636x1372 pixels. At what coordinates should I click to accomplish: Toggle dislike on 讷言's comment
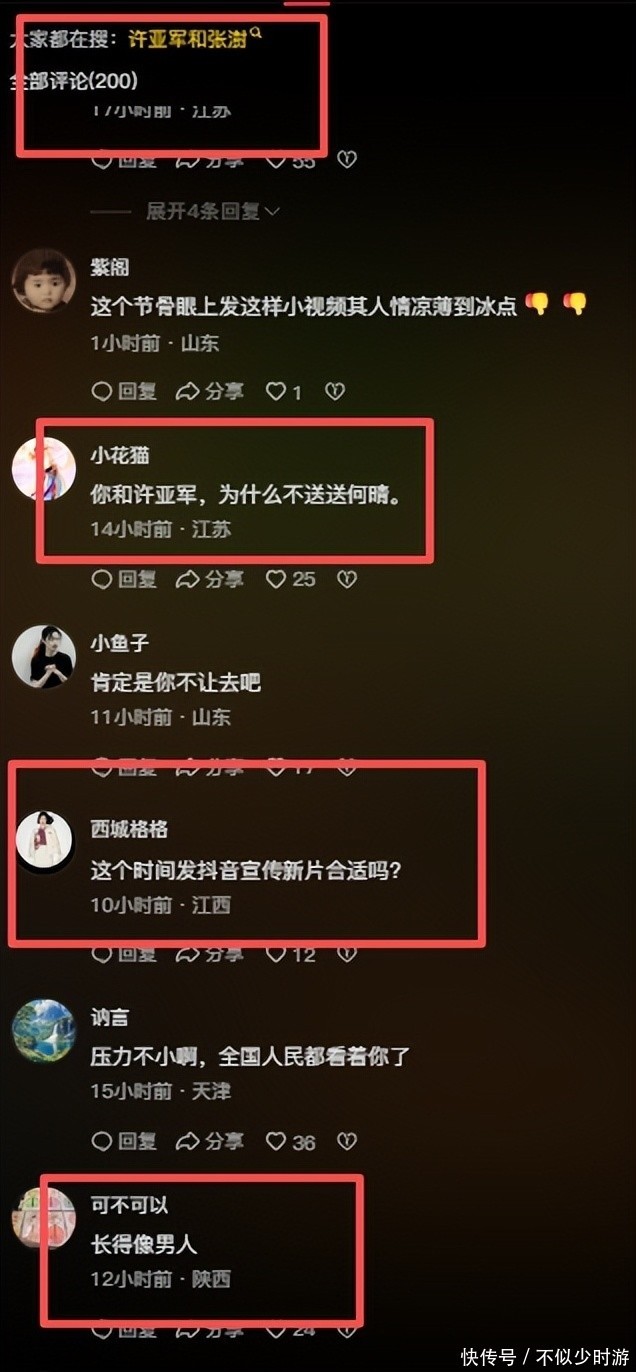point(347,1141)
